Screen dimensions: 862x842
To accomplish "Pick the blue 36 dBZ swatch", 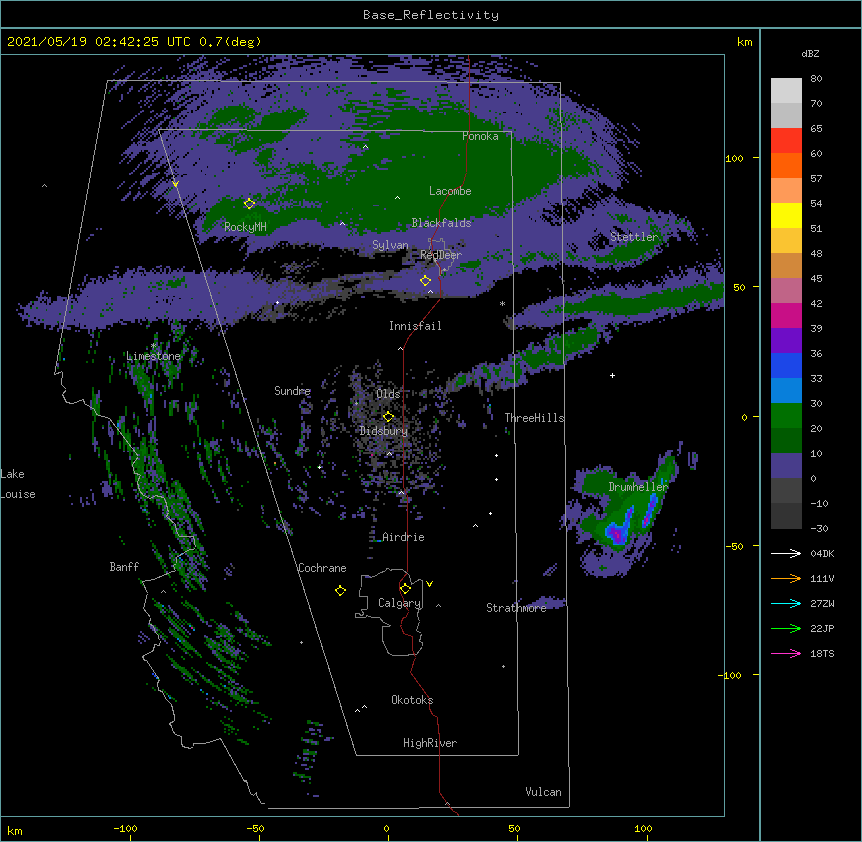I will (x=786, y=365).
